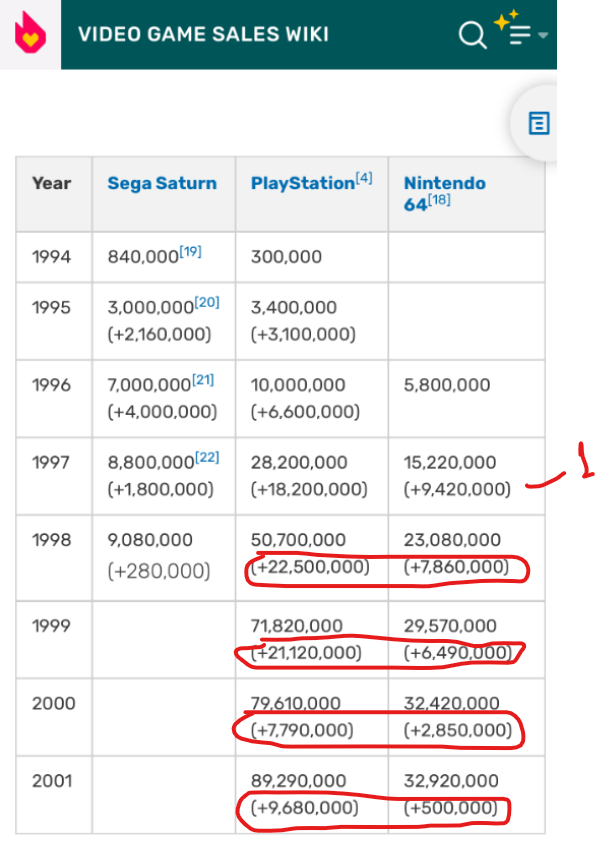Open the PlayStation header link
This screenshot has height=846, width=595.
[x=303, y=183]
